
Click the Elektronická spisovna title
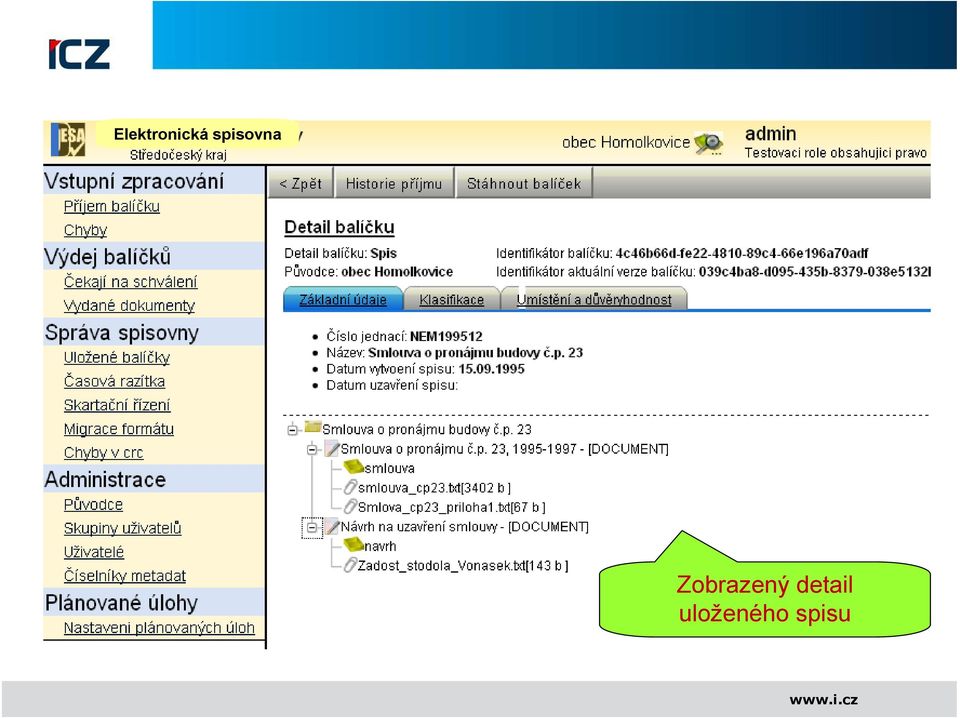197,134
